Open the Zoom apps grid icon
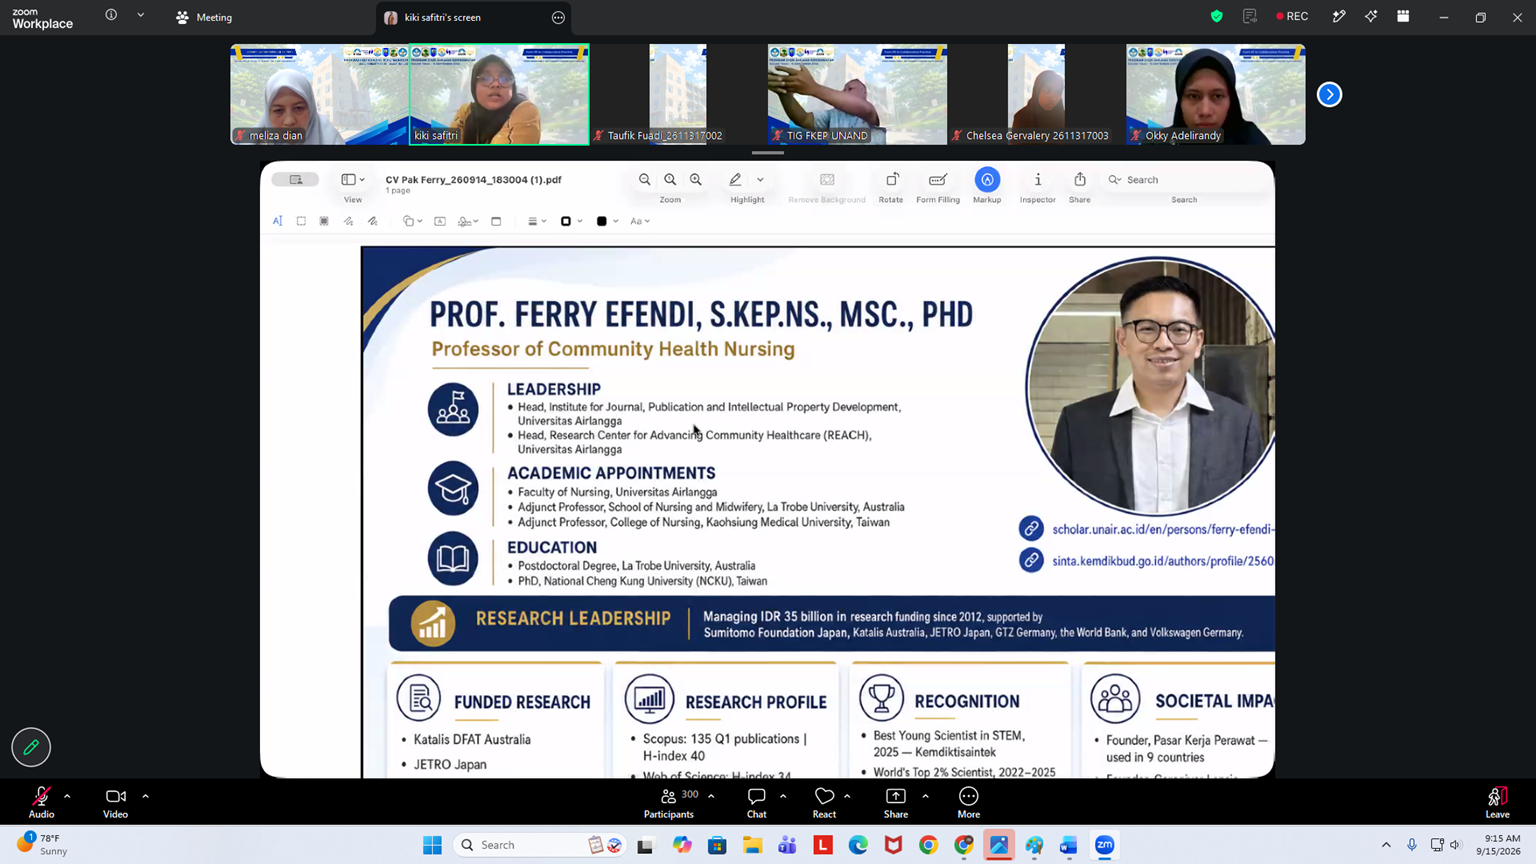 1403,16
